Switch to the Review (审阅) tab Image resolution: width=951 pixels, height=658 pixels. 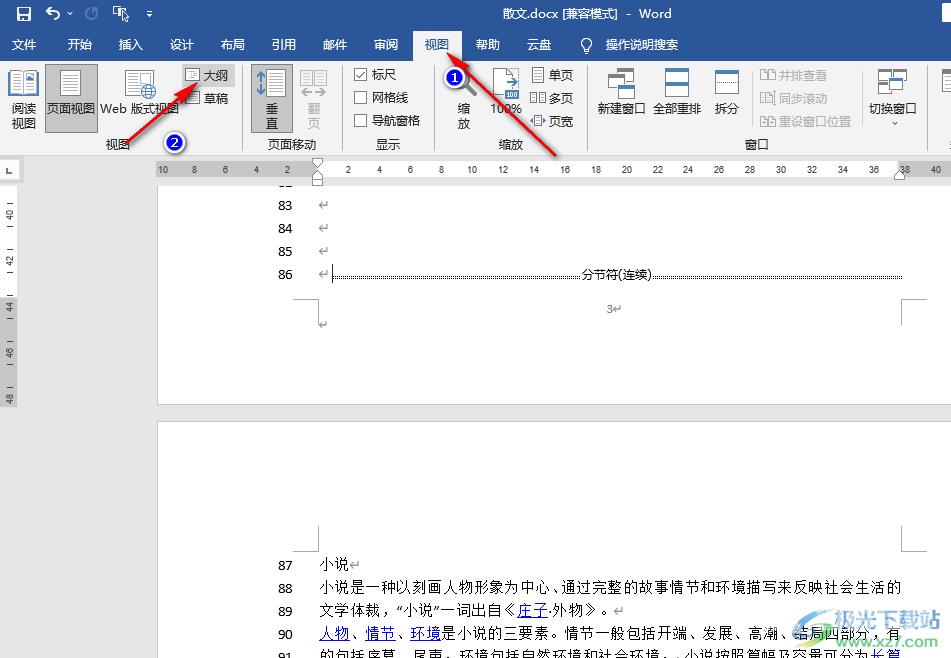pos(386,45)
